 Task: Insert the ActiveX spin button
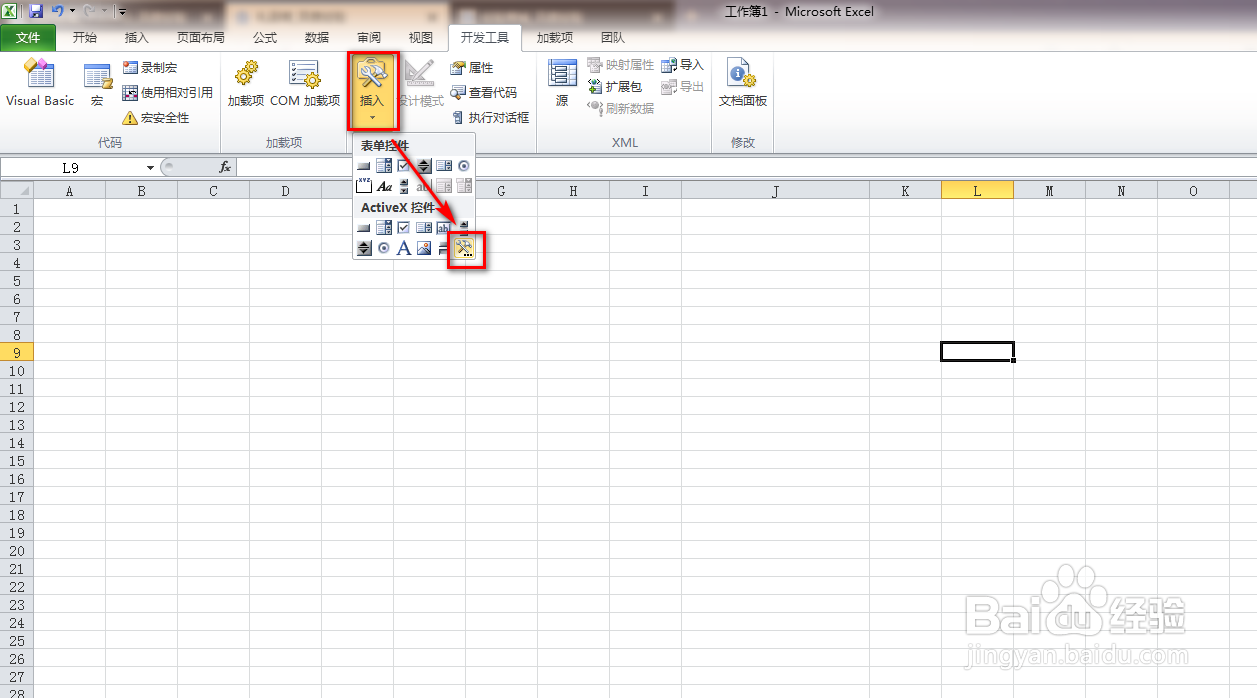[364, 248]
